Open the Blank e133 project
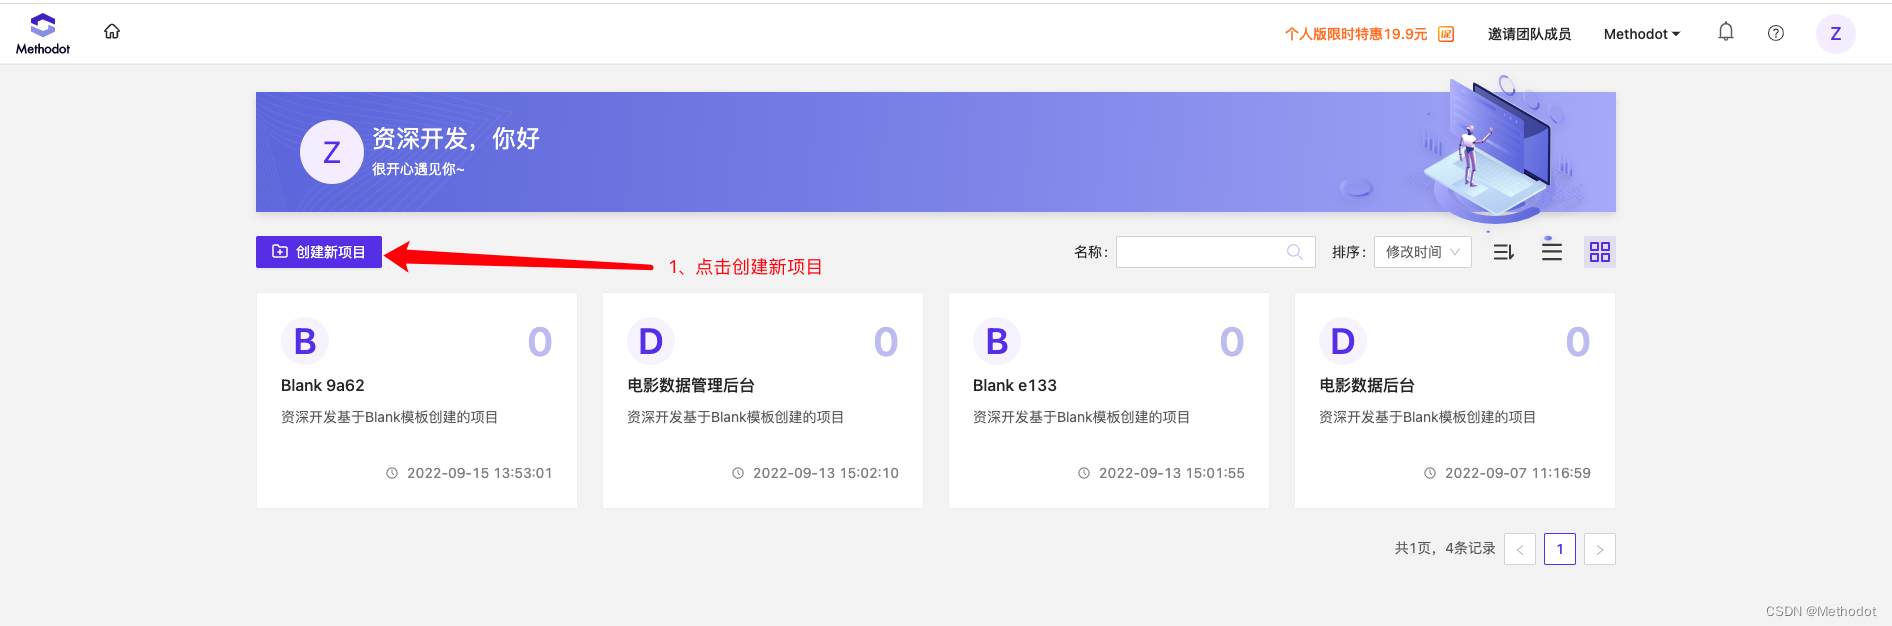 coord(1109,400)
